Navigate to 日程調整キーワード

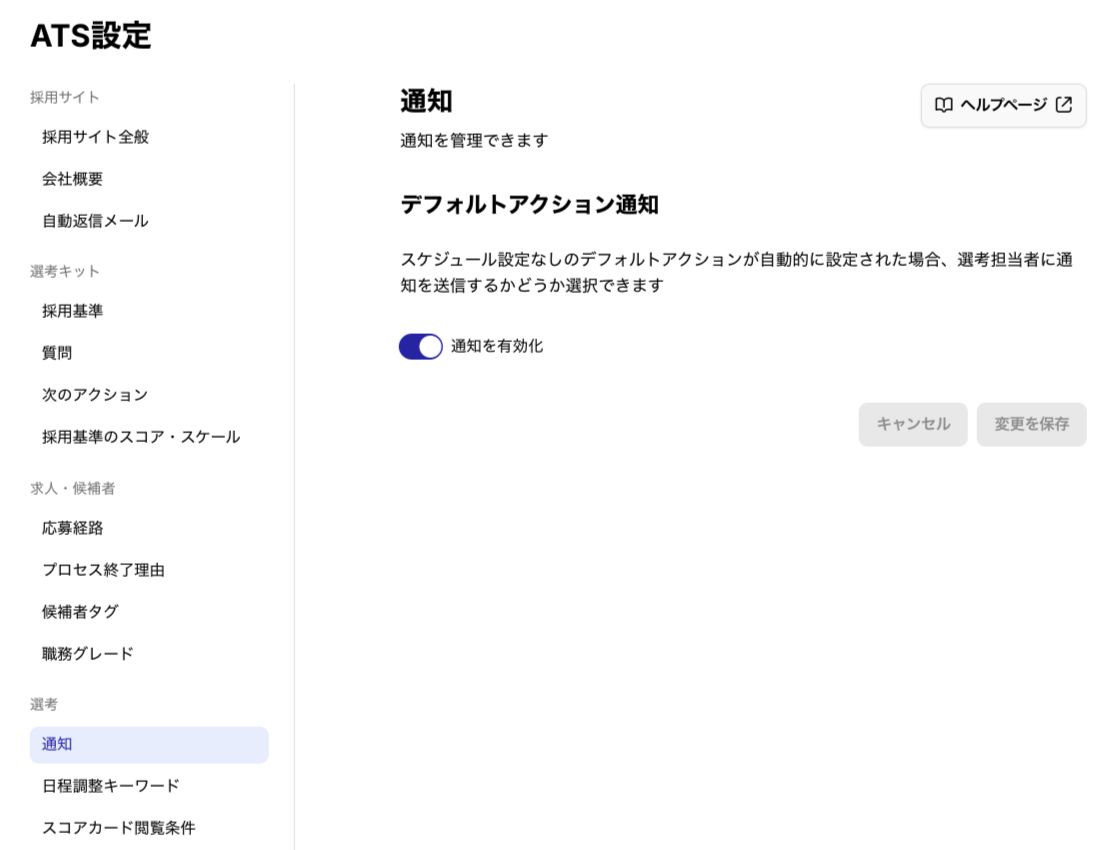111,786
